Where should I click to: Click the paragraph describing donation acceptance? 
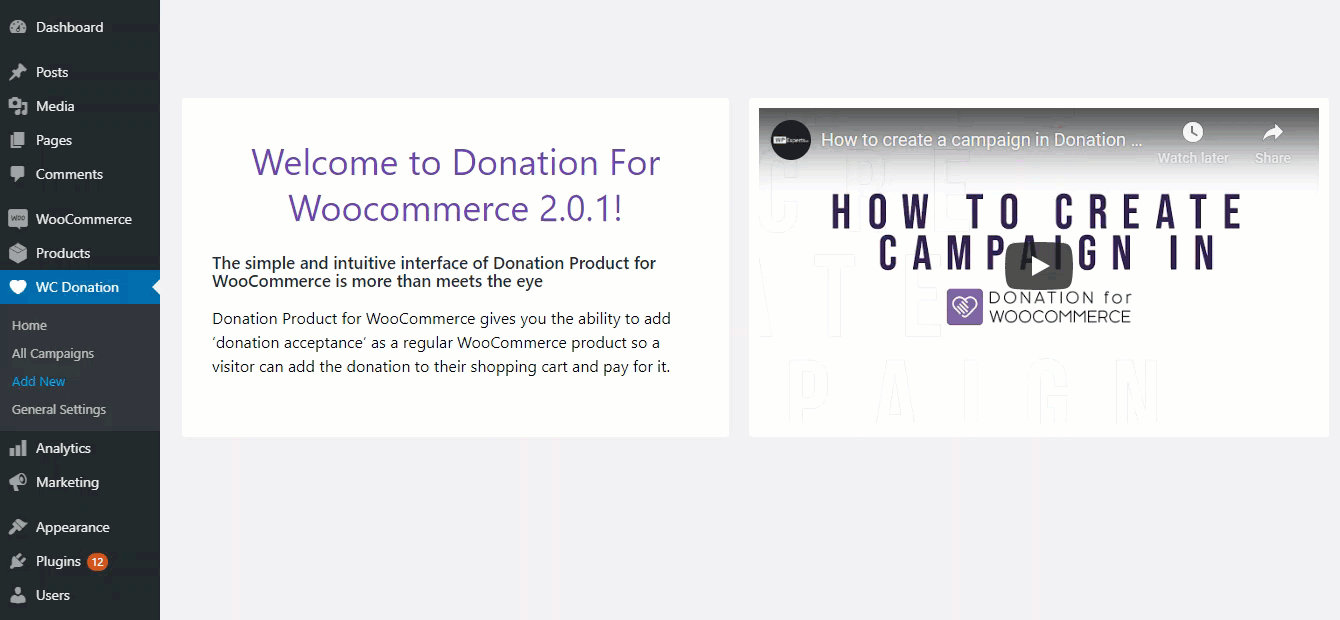pos(441,343)
